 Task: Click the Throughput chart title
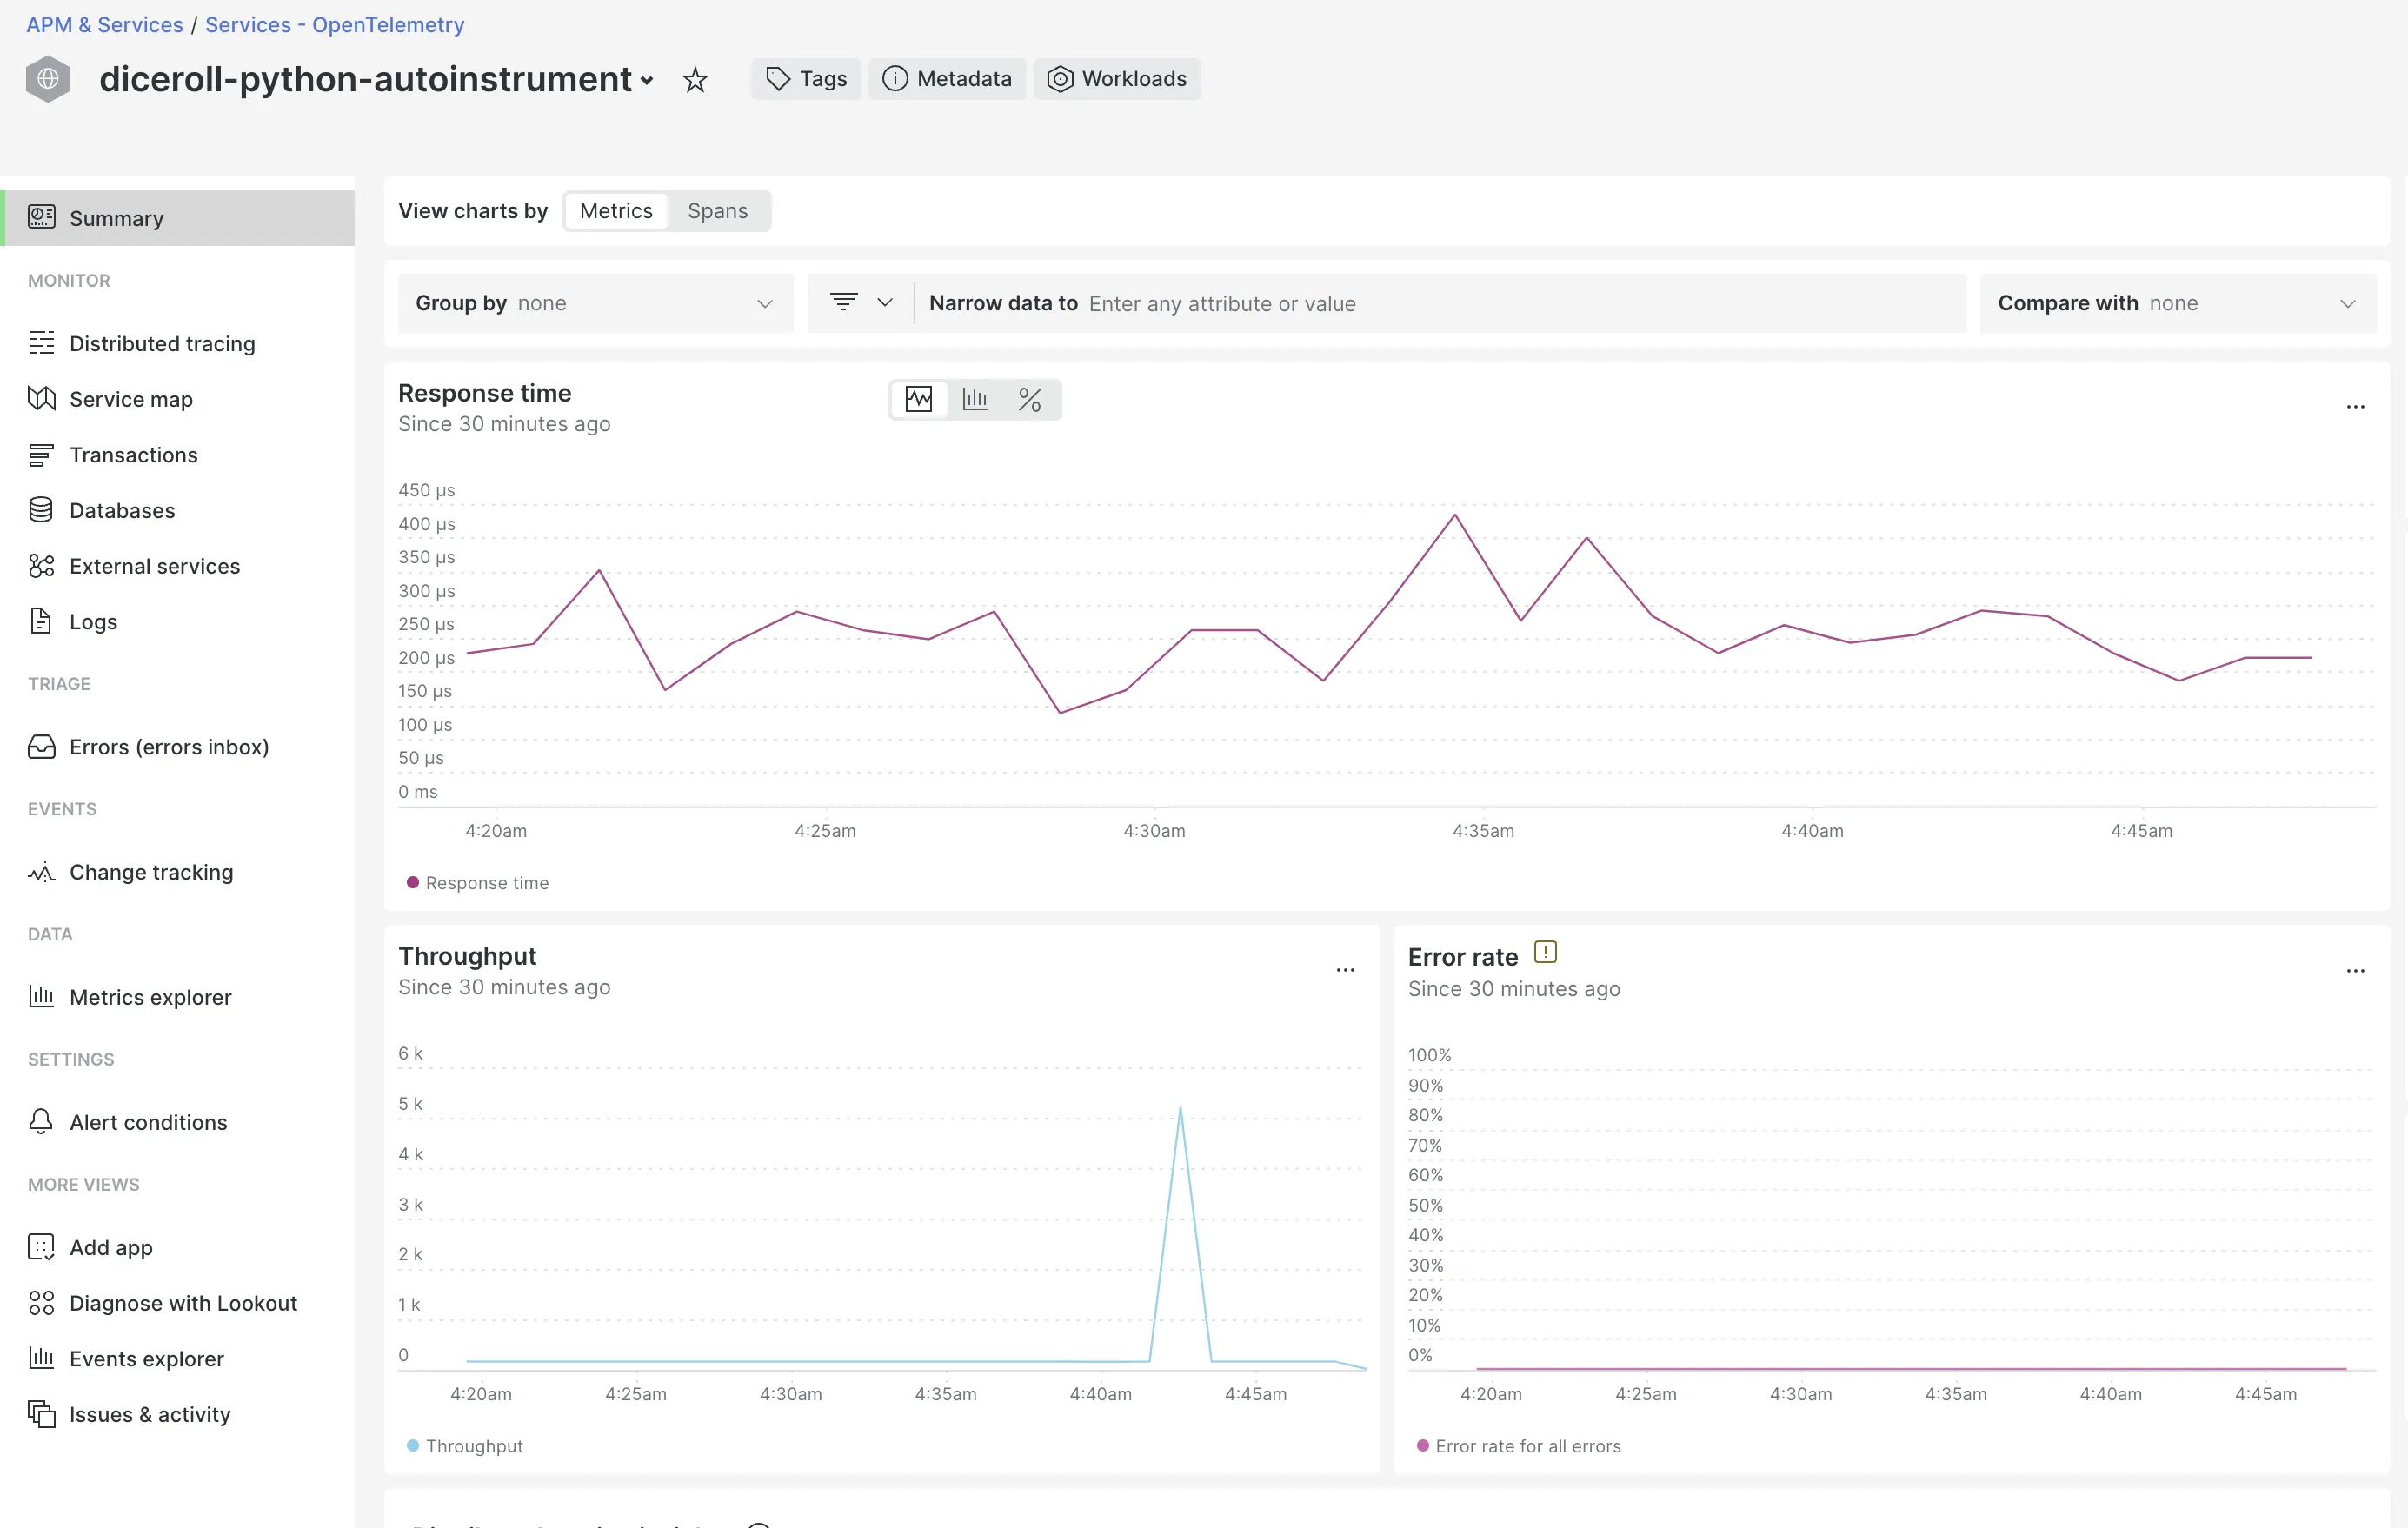pos(467,956)
